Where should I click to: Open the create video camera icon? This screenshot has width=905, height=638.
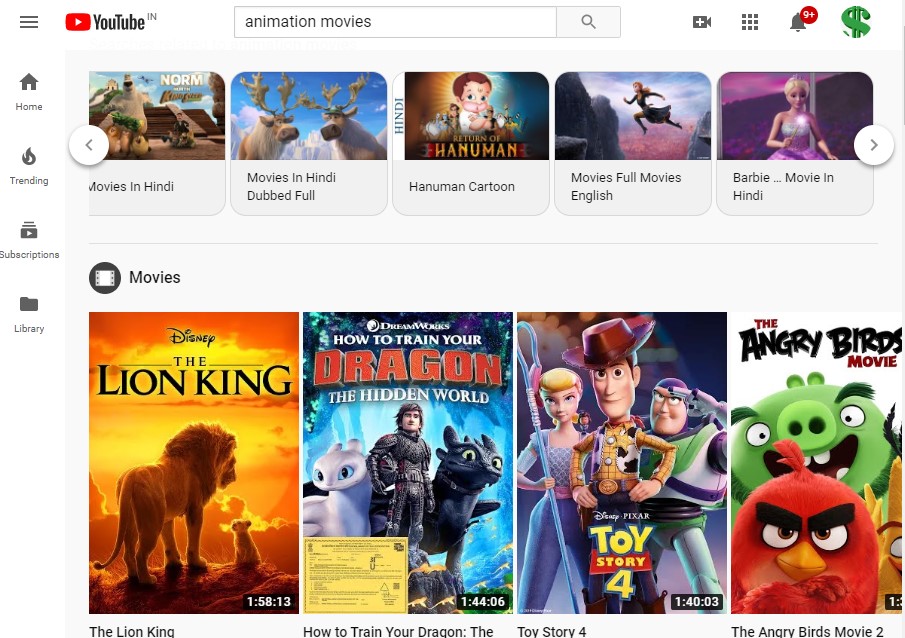point(702,22)
